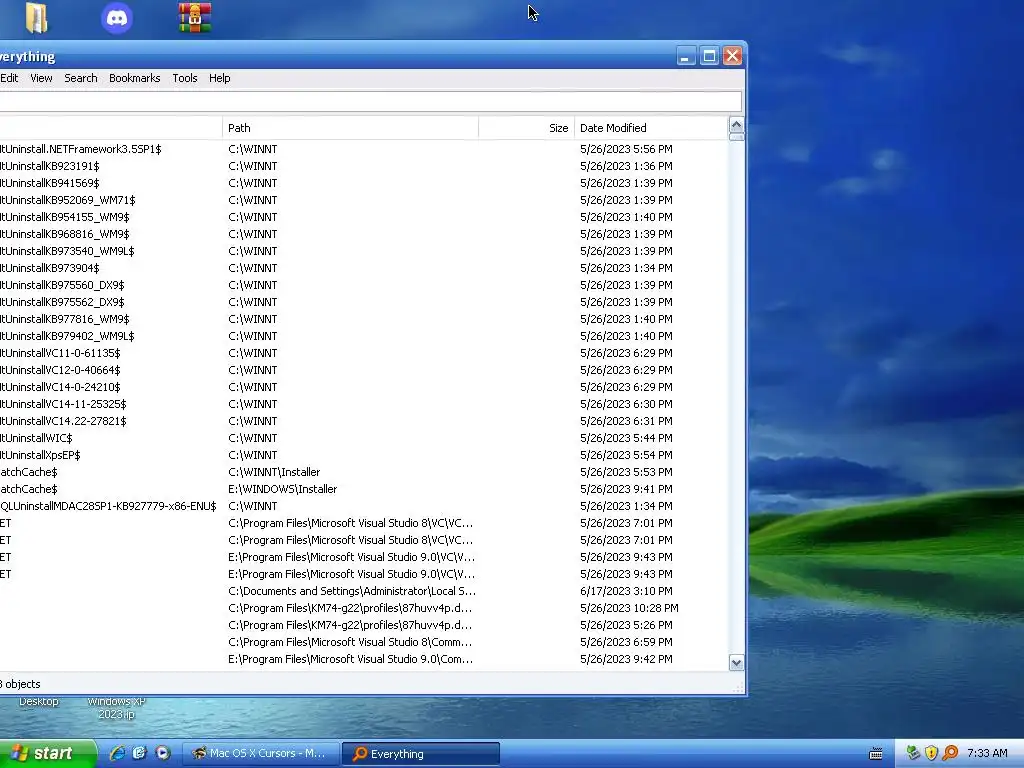Image resolution: width=1024 pixels, height=768 pixels.
Task: Click the path C:\Documents and Settings\Administrator\Local S...
Action: (352, 590)
